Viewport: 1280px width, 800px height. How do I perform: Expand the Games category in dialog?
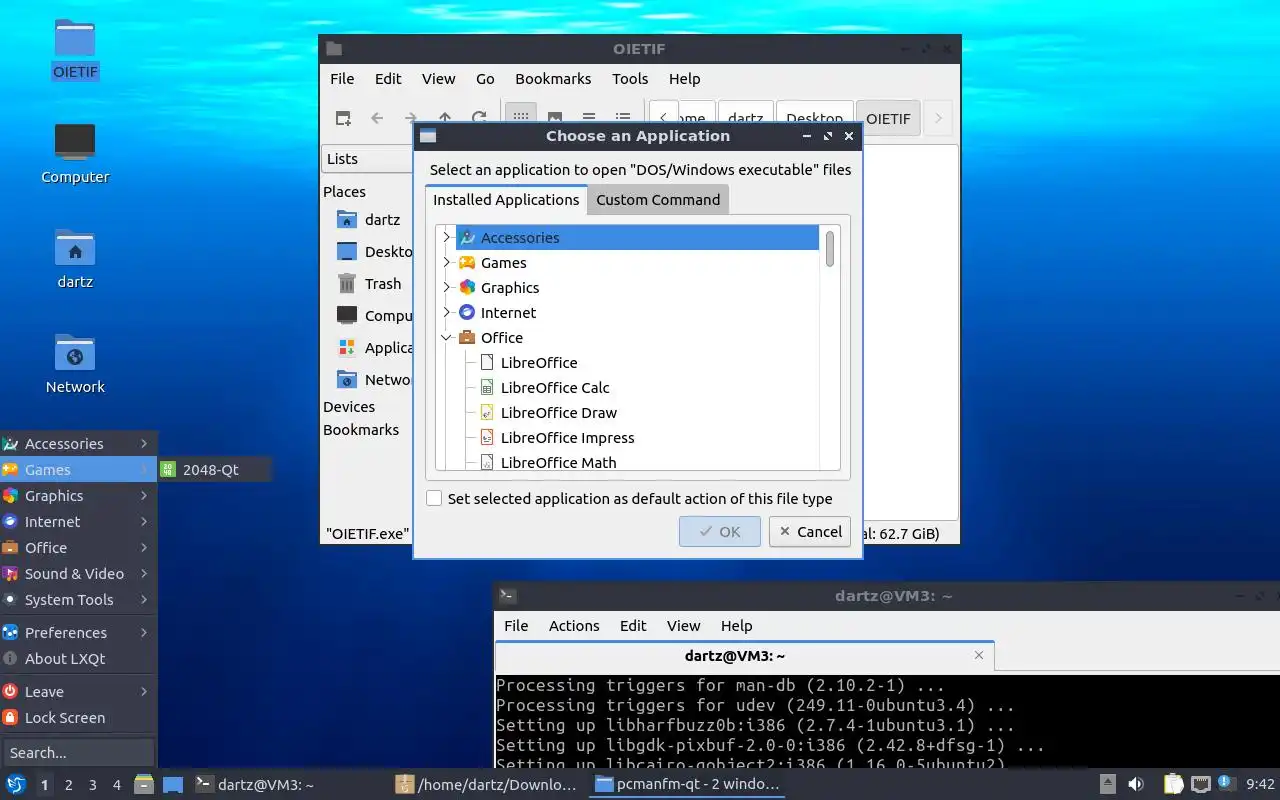click(447, 262)
